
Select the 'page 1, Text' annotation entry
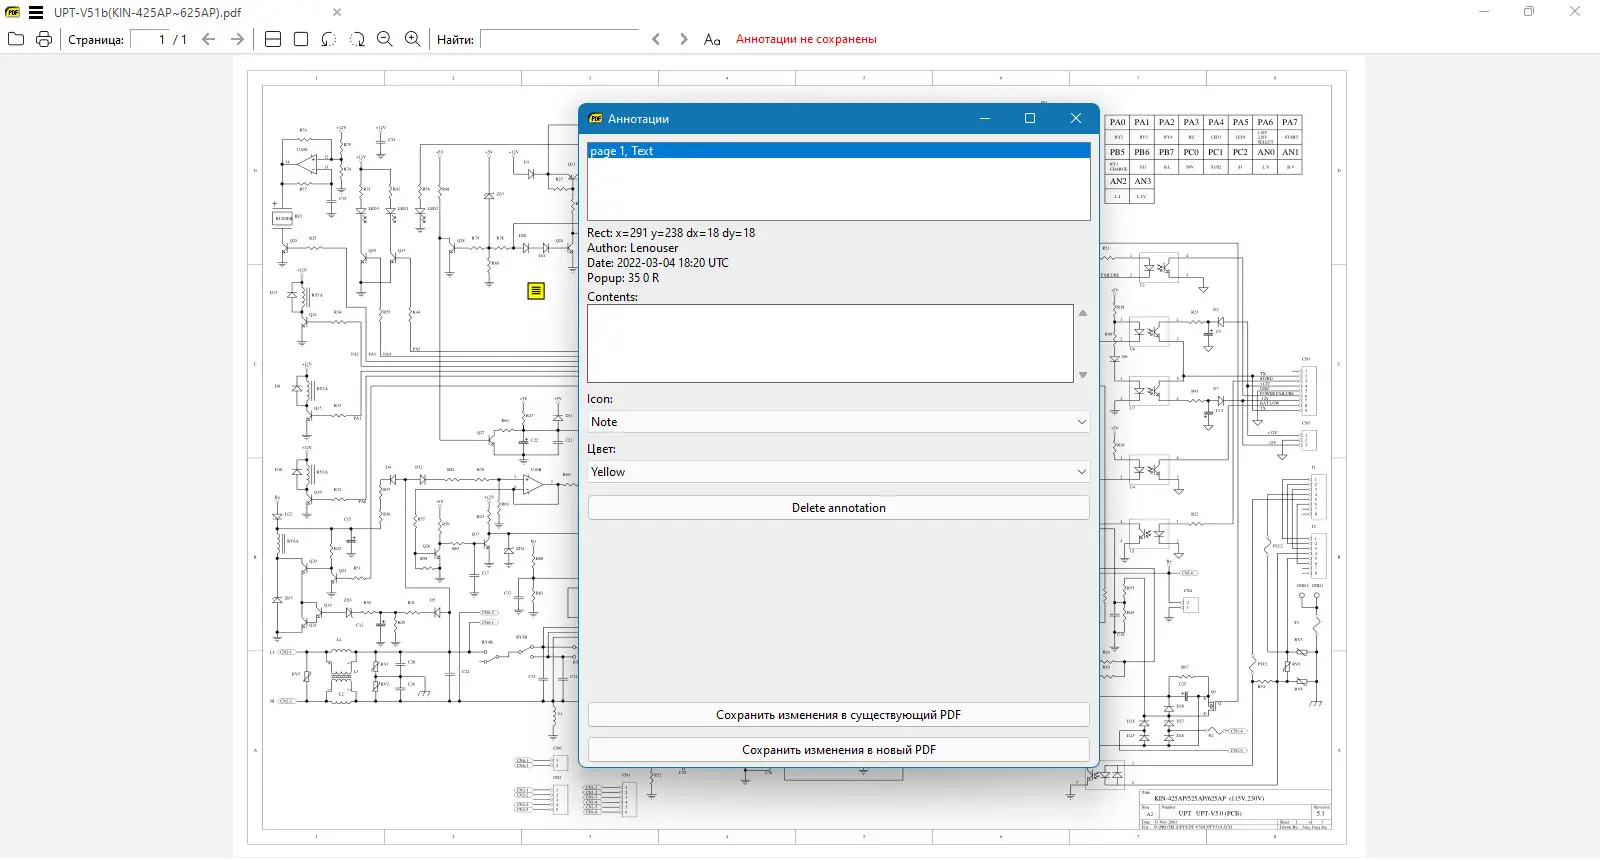click(x=838, y=151)
